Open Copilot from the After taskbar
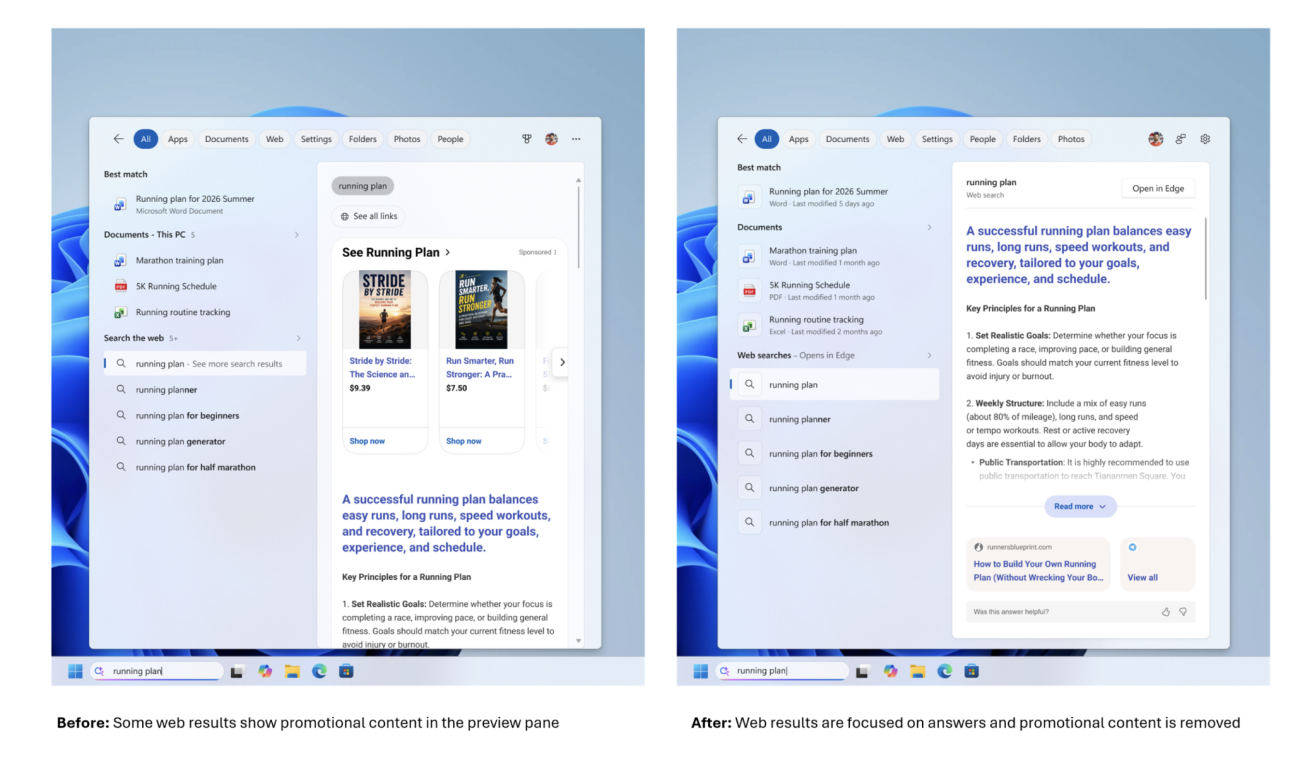Screen dimensions: 1300x770 [890, 671]
